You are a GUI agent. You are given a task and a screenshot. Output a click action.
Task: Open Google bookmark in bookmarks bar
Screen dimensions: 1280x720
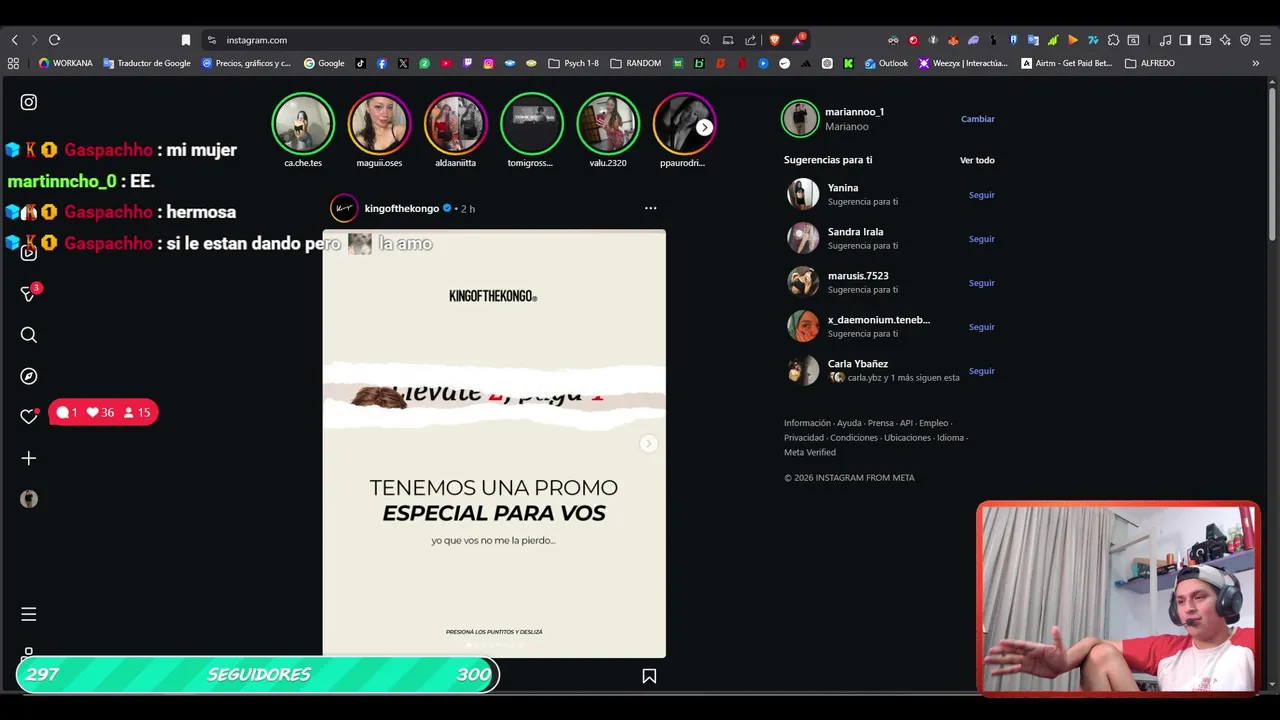coord(324,63)
